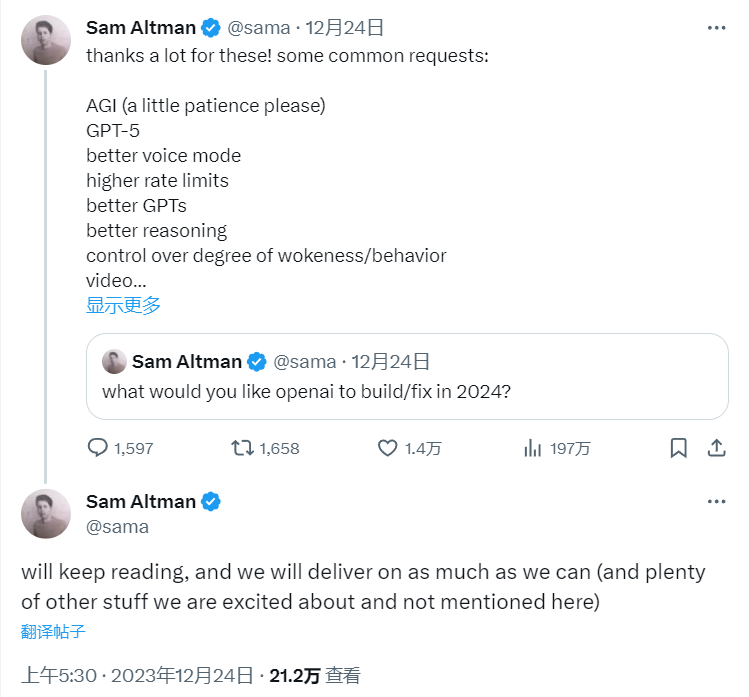Click the small avatar in quoted tweet
749x697 pixels.
click(x=114, y=361)
